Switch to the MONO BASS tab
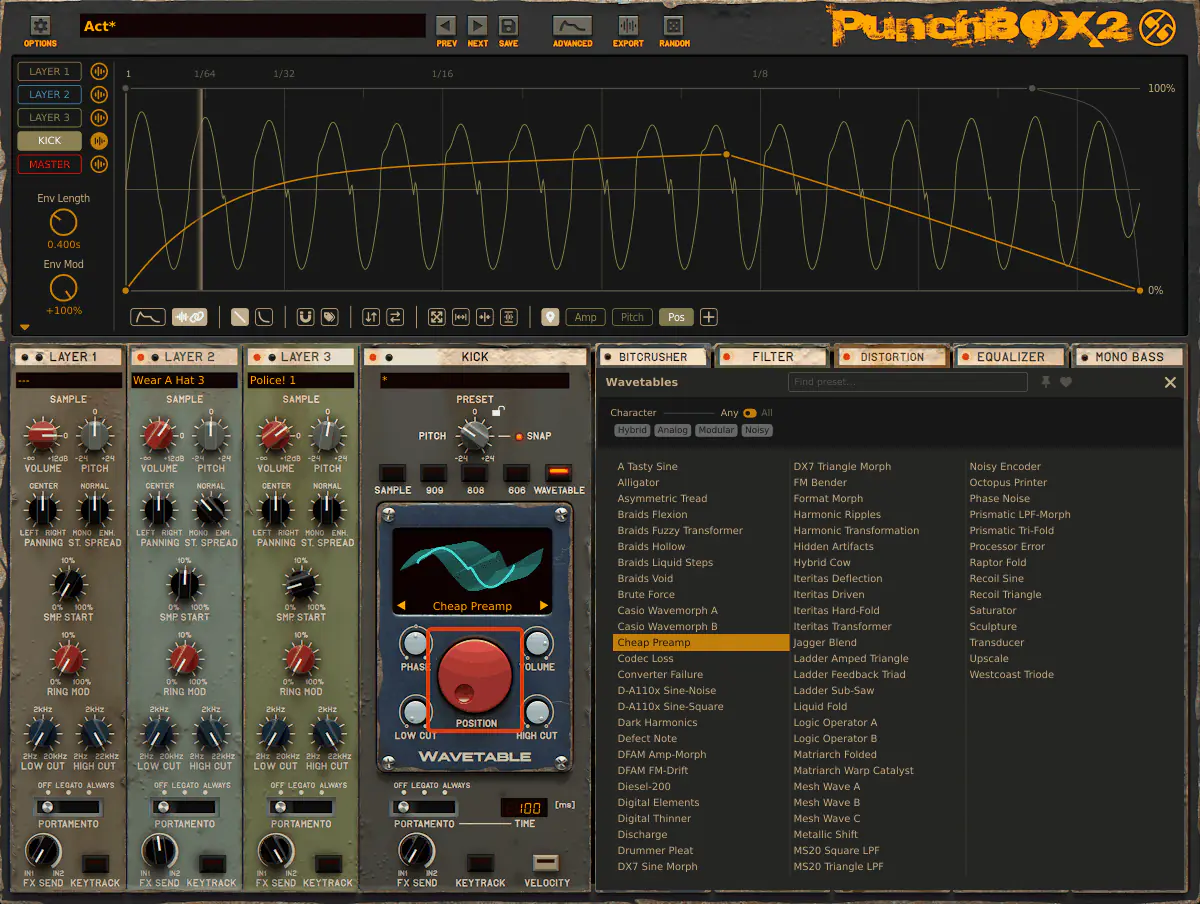Image resolution: width=1200 pixels, height=904 pixels. pos(1129,357)
